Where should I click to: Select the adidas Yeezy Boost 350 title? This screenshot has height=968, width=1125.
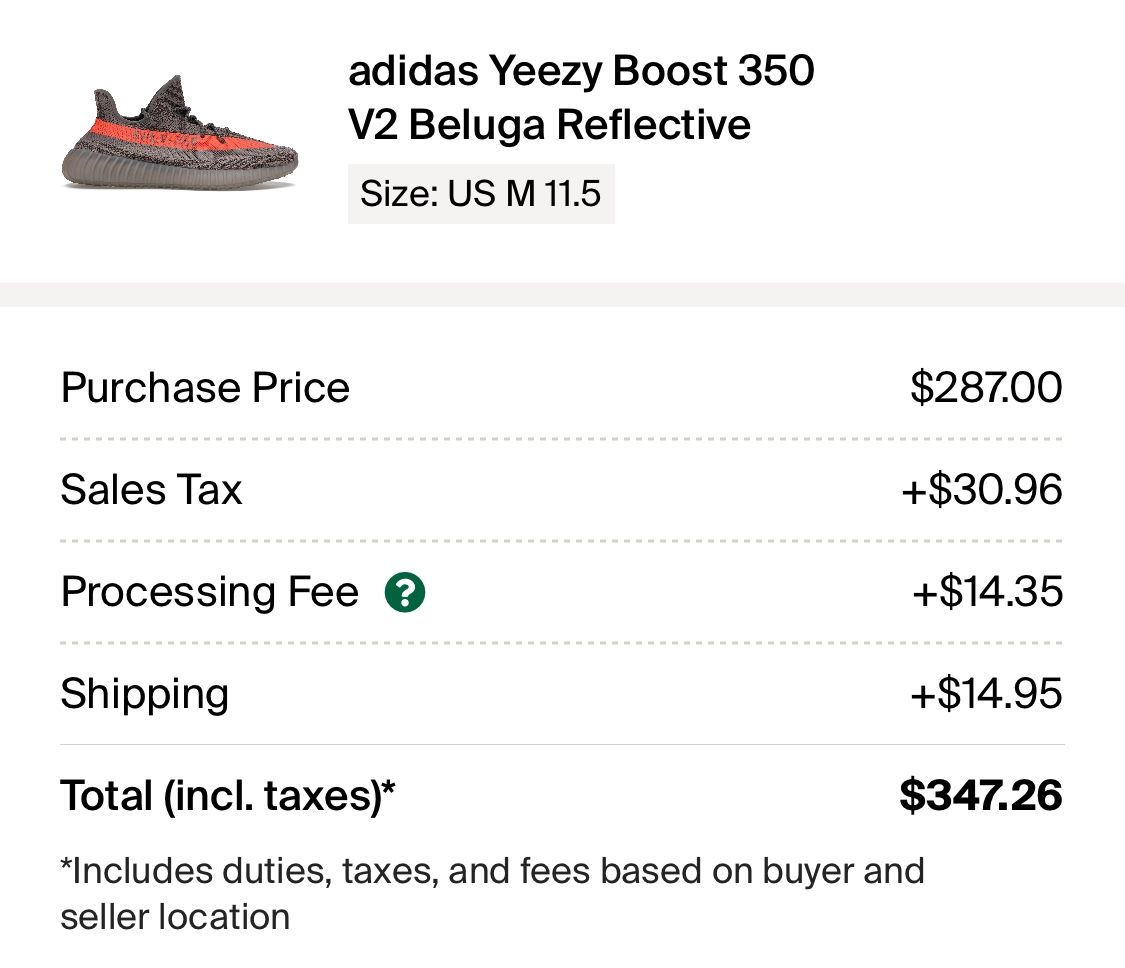tap(581, 70)
